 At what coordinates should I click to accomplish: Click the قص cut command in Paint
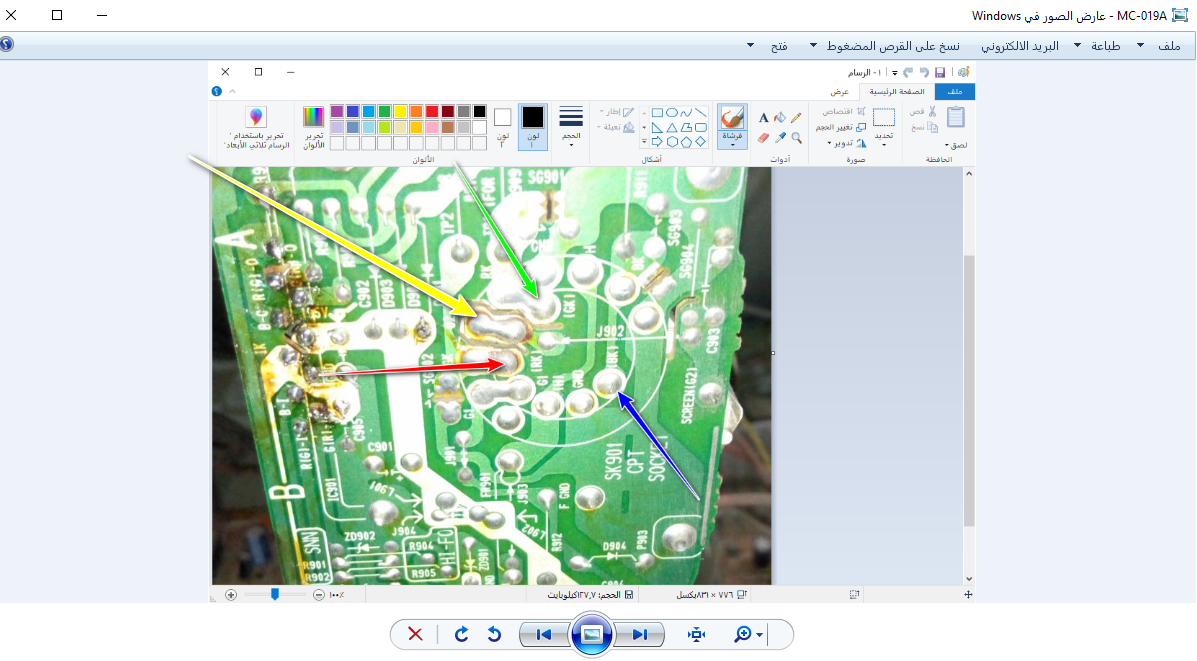click(924, 111)
